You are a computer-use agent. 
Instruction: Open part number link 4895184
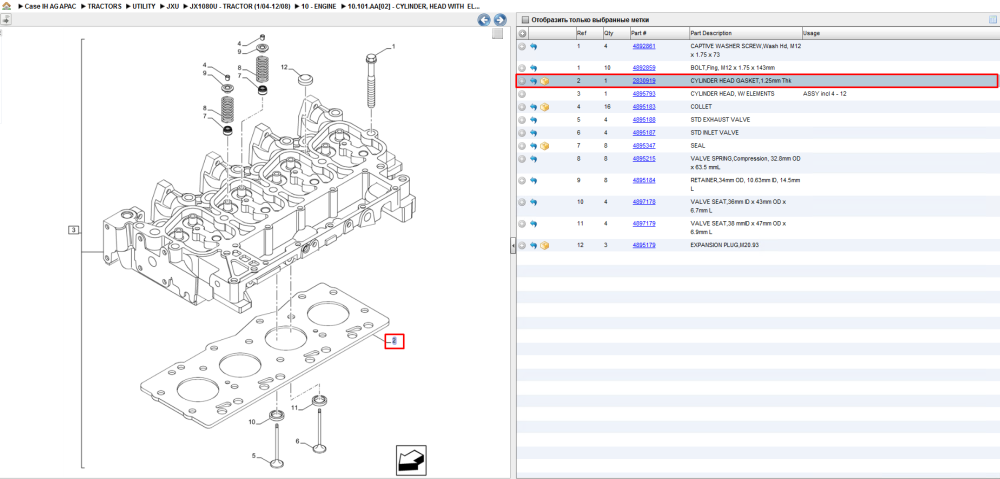[643, 181]
